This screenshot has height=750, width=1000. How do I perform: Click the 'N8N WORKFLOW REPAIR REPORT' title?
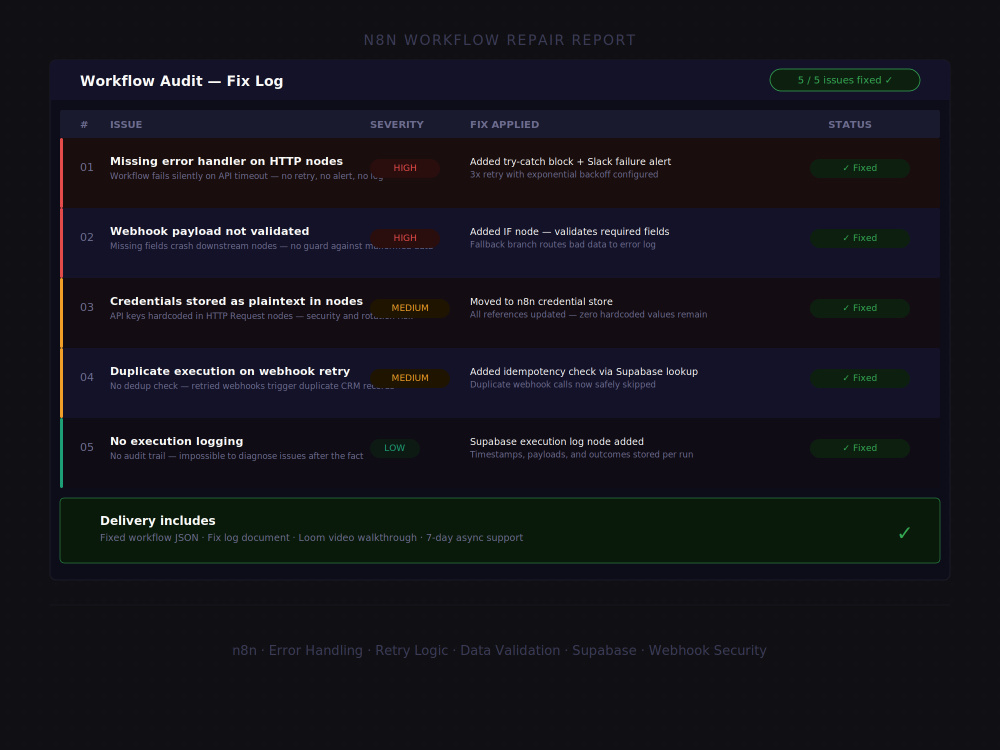499,40
